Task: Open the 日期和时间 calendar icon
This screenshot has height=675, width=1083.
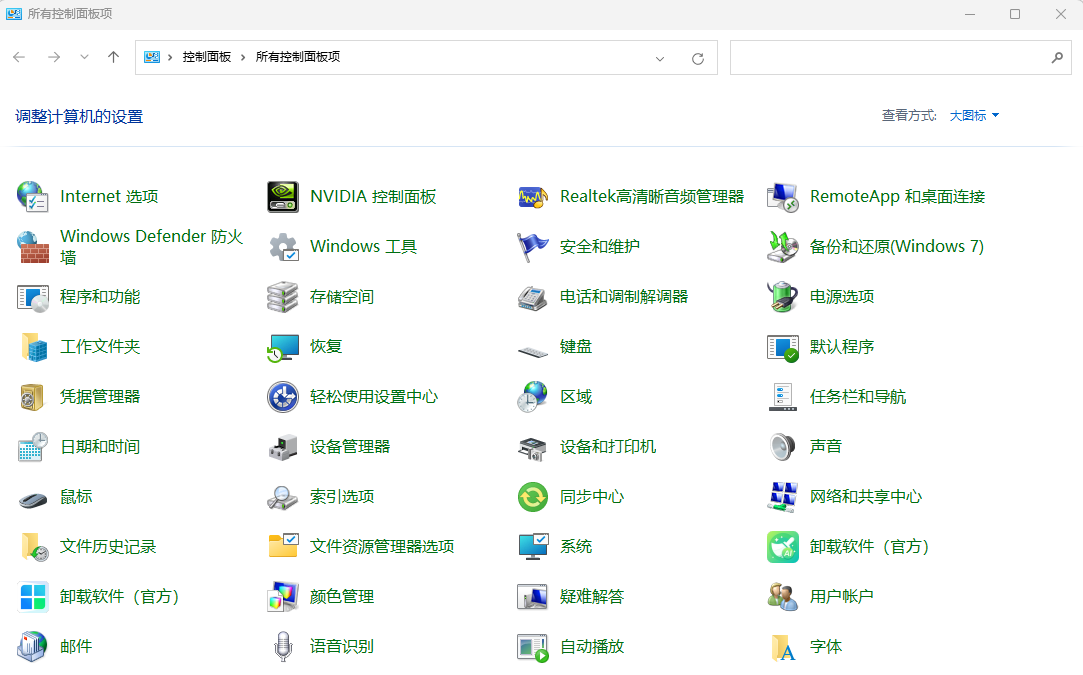Action: [32, 447]
